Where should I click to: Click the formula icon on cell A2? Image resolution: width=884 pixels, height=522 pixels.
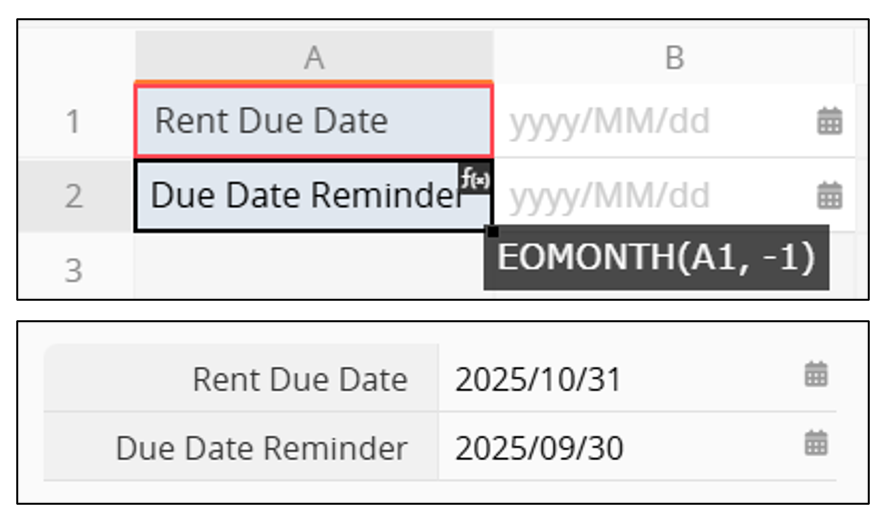tap(476, 177)
